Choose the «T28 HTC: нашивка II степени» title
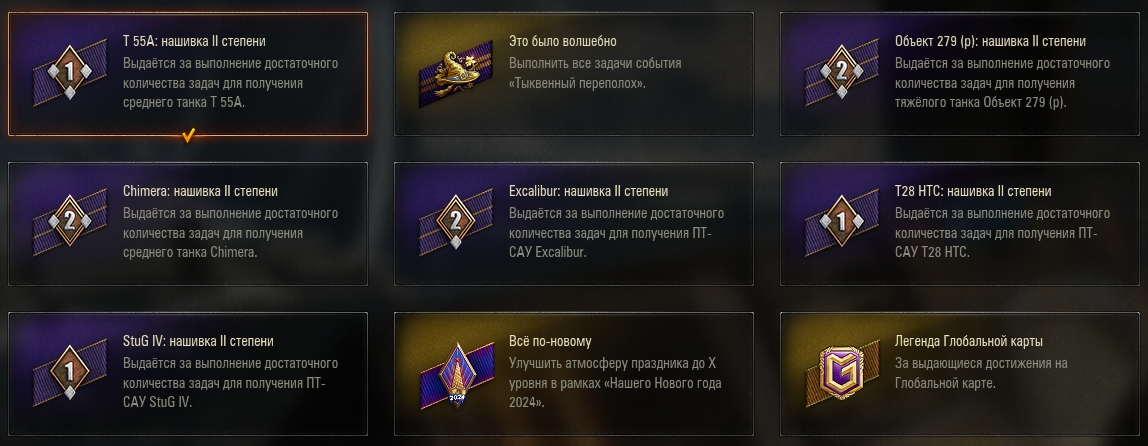This screenshot has width=1148, height=446. [972, 191]
